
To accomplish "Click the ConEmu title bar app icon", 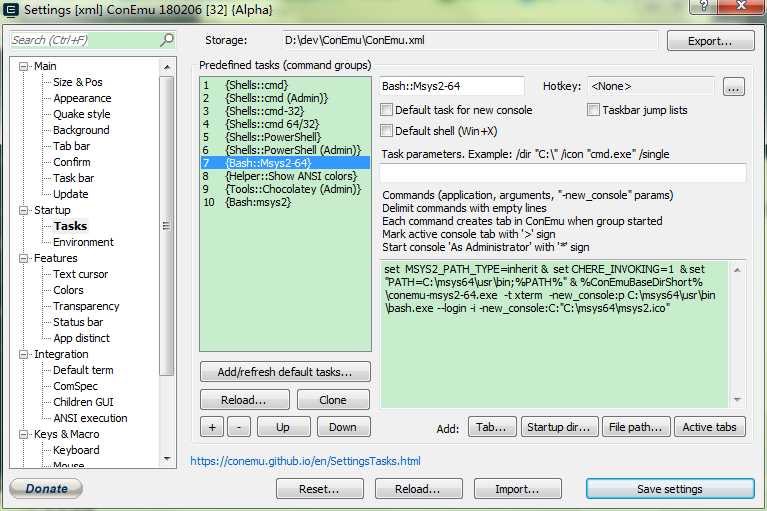I will [11, 9].
